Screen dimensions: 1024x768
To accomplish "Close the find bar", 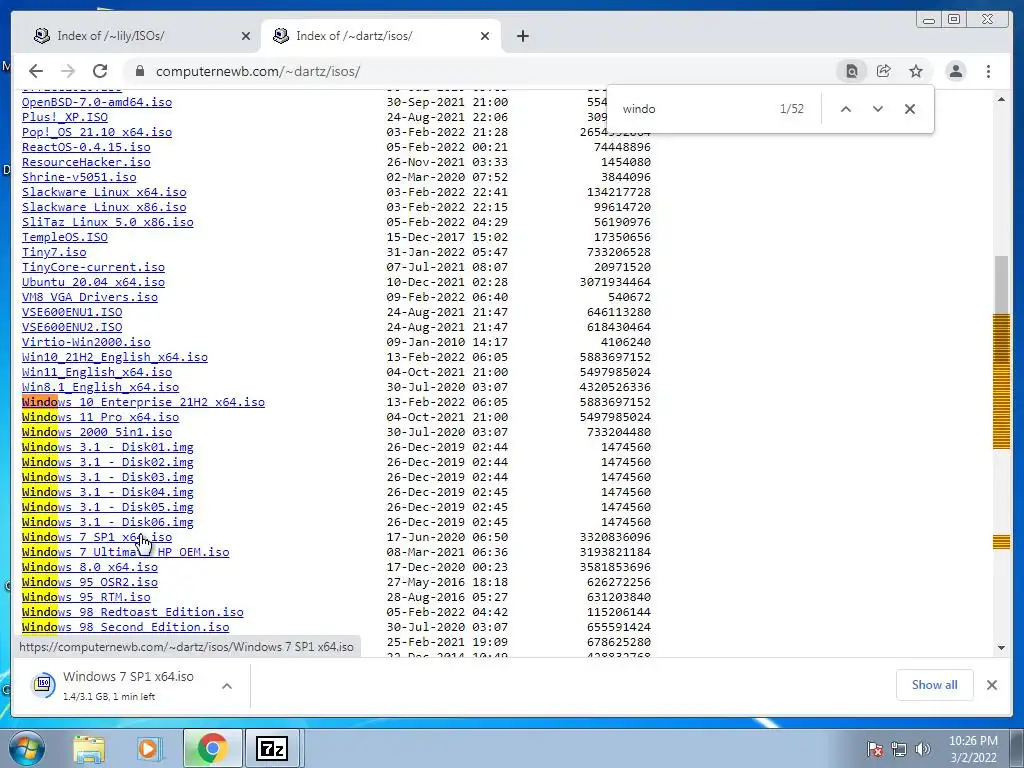I will 910,109.
